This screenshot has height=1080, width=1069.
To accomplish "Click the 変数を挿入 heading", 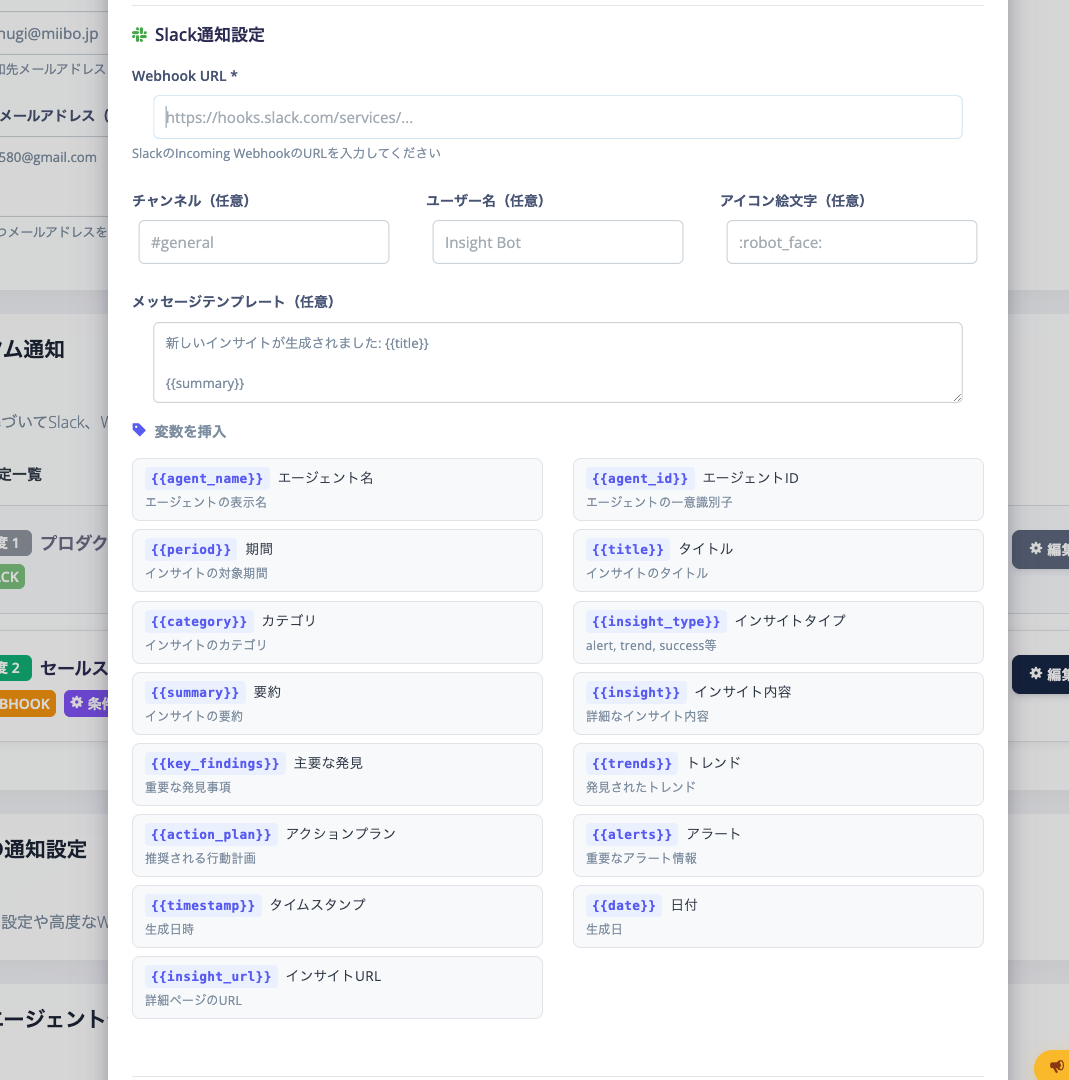I will (190, 431).
